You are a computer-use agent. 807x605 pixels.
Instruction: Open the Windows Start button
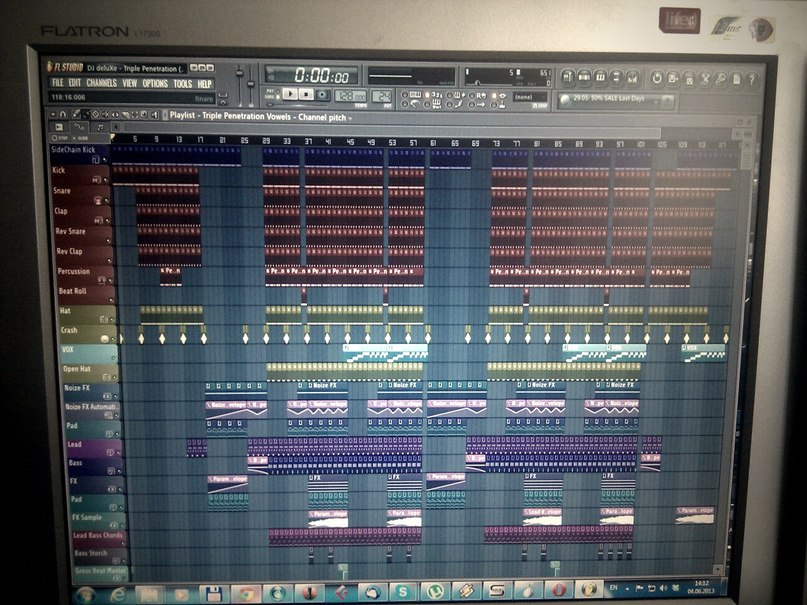(x=85, y=595)
